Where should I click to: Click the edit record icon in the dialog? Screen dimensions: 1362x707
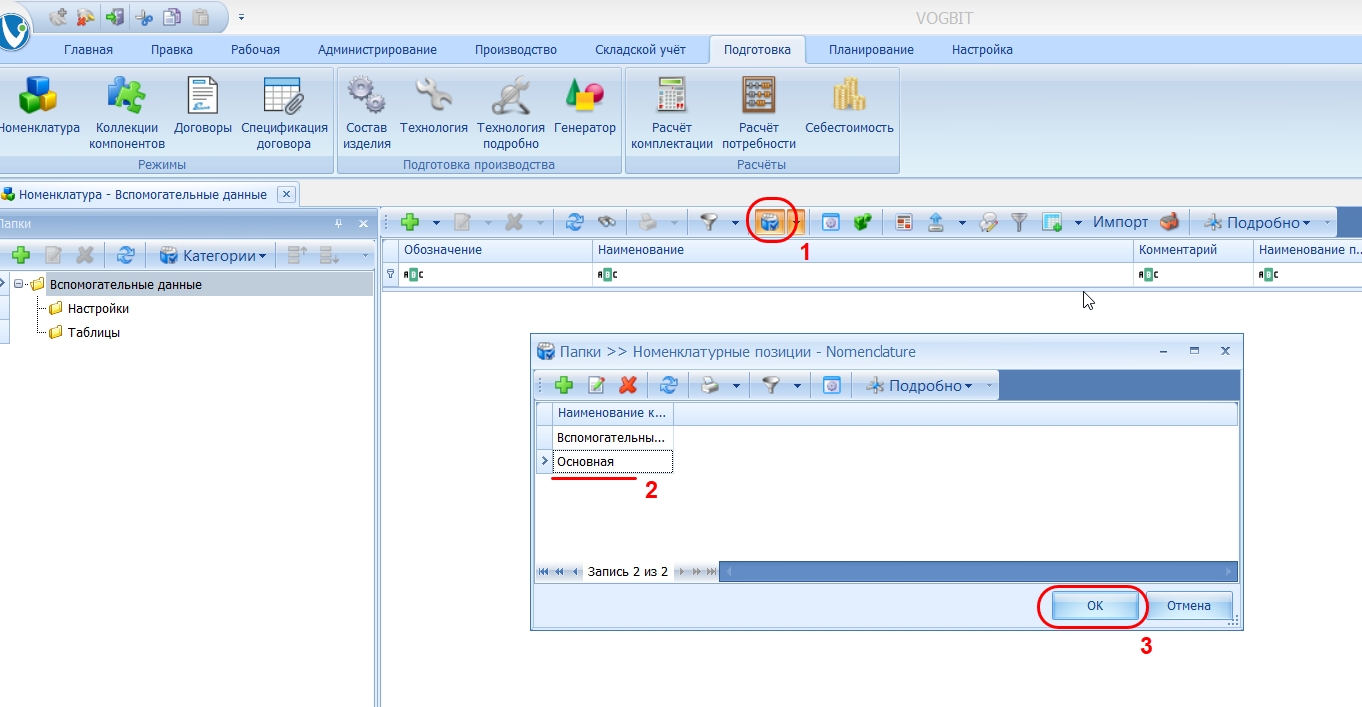[x=596, y=385]
